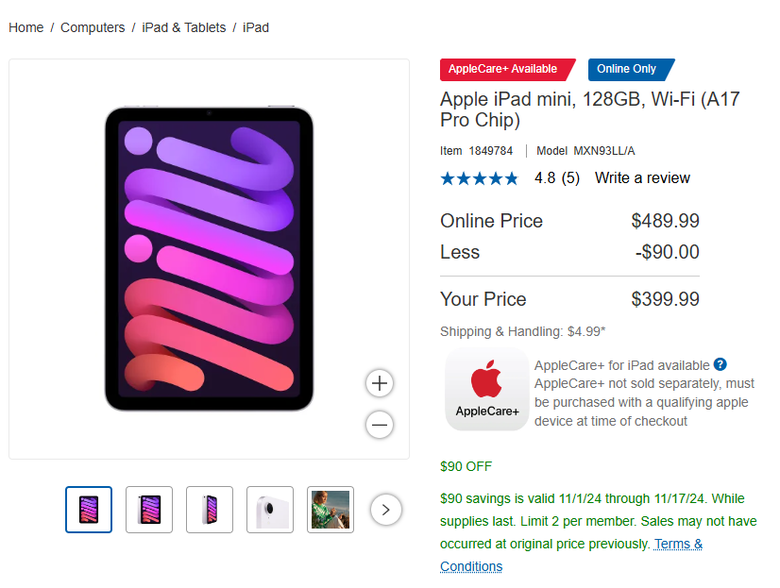Click Write a review
Viewport: 780px width, 588px height.
point(642,178)
